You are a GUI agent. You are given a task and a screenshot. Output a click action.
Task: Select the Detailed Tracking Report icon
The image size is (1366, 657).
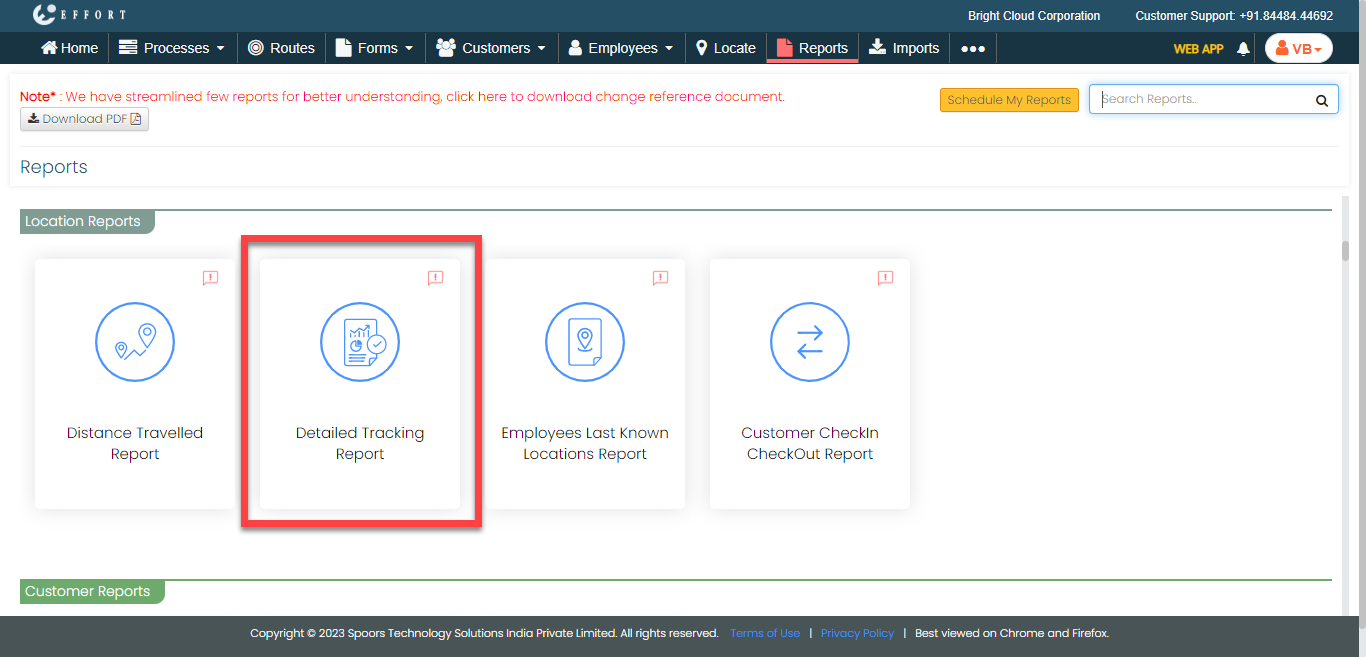pos(360,342)
